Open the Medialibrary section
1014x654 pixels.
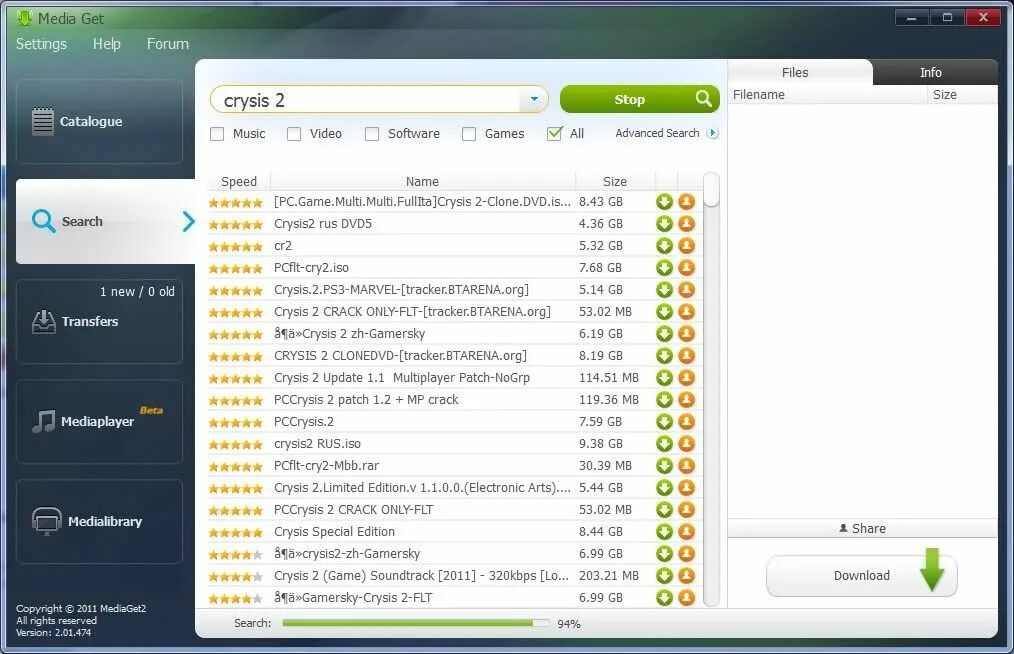(100, 521)
